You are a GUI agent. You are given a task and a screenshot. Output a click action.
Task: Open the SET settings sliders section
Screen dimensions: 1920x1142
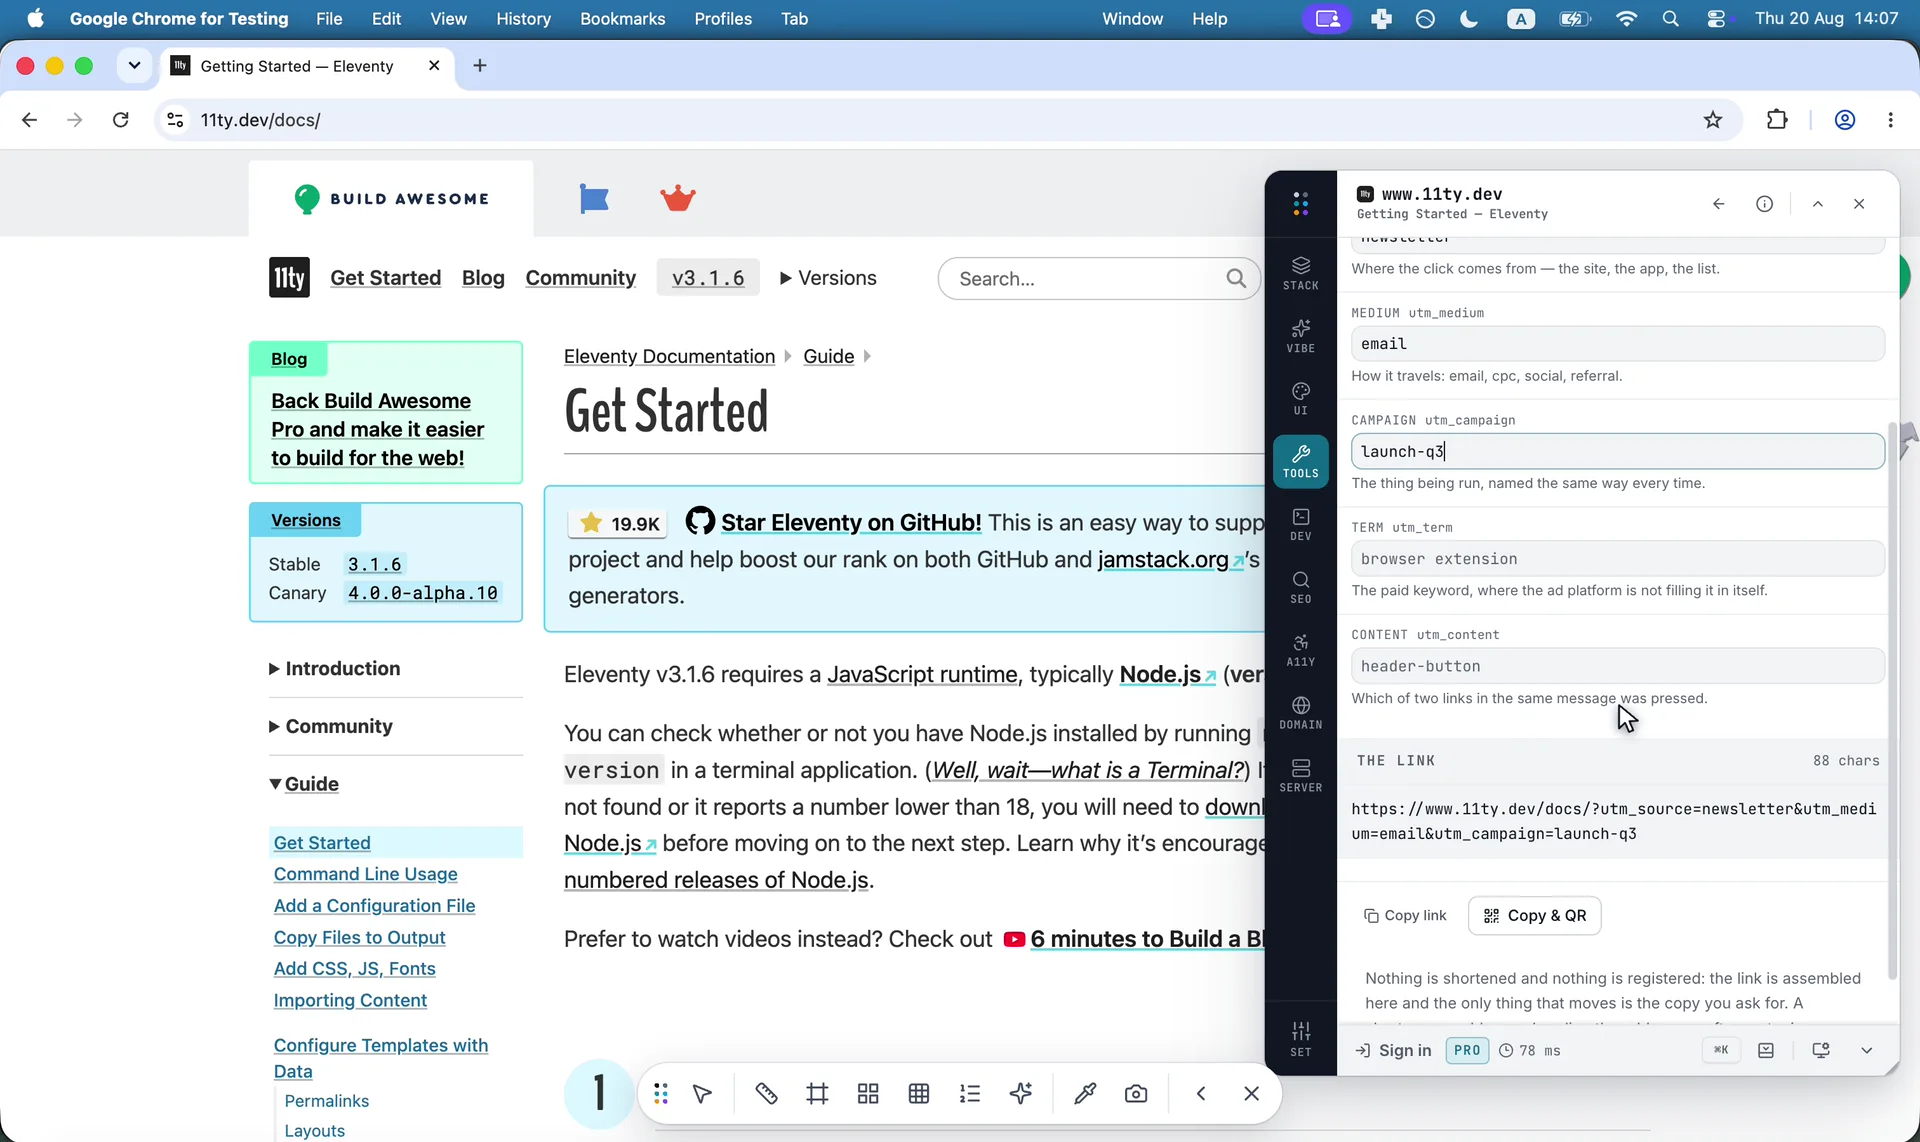(1300, 1039)
